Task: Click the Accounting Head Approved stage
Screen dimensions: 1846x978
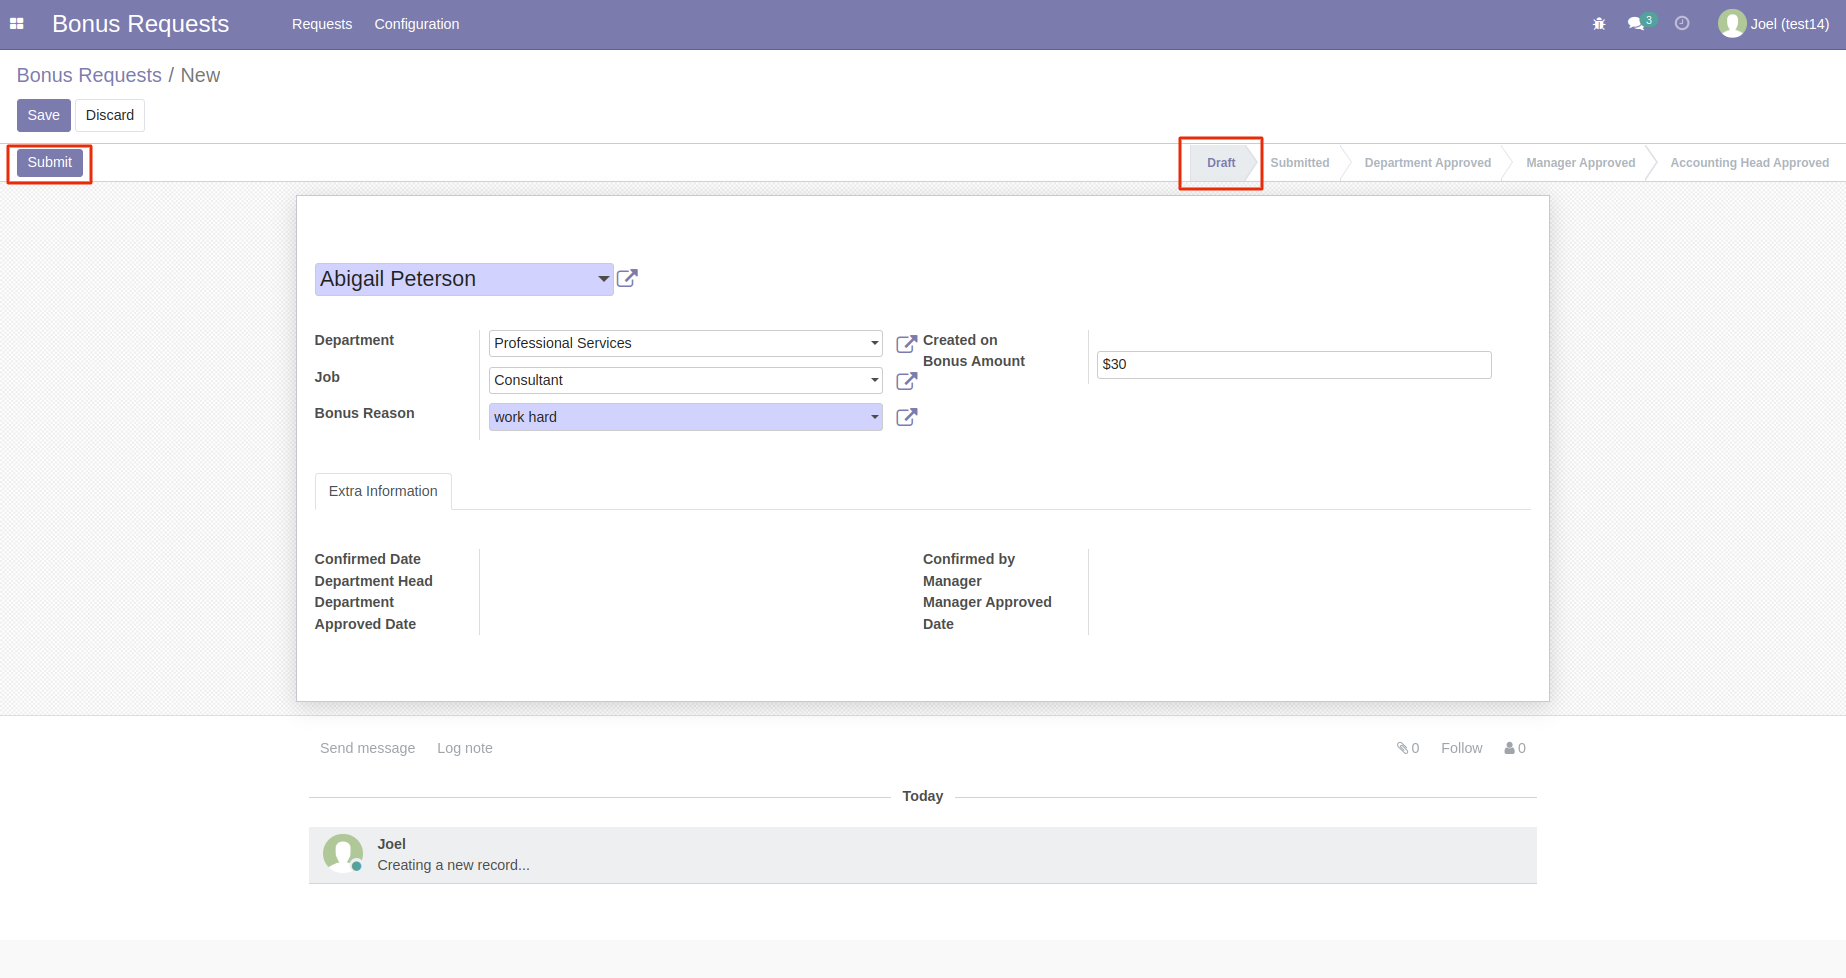Action: tap(1749, 163)
